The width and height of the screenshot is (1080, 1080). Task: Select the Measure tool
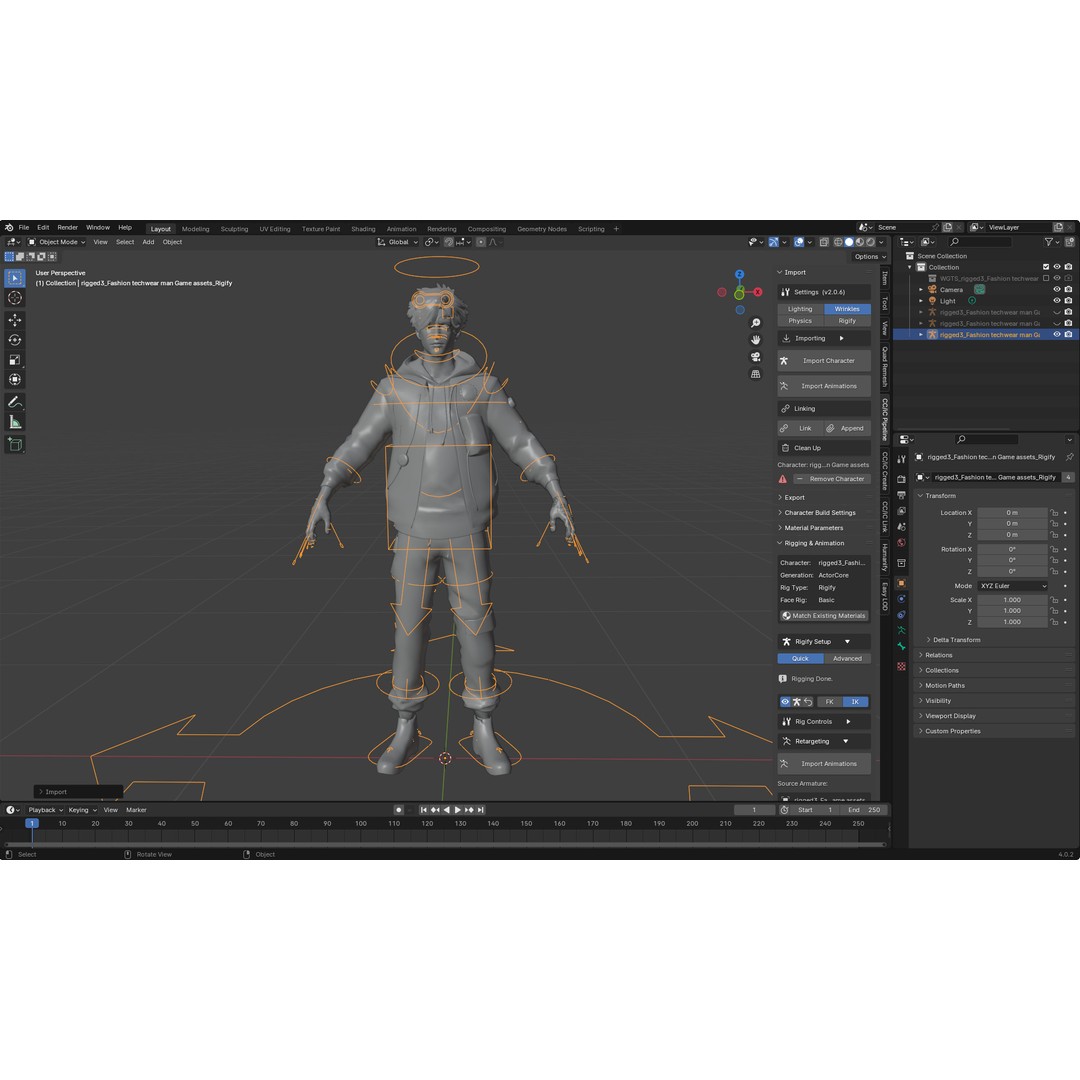(x=15, y=422)
